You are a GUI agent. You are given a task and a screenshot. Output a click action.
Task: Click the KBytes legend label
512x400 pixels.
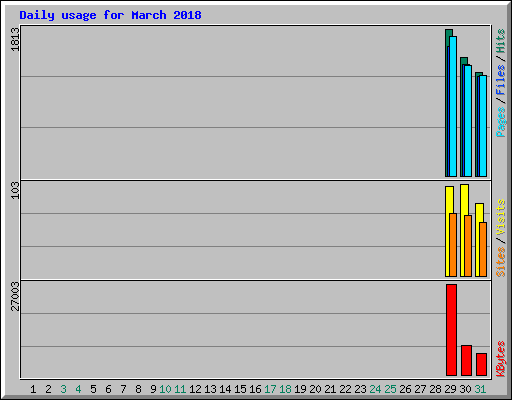(501, 359)
